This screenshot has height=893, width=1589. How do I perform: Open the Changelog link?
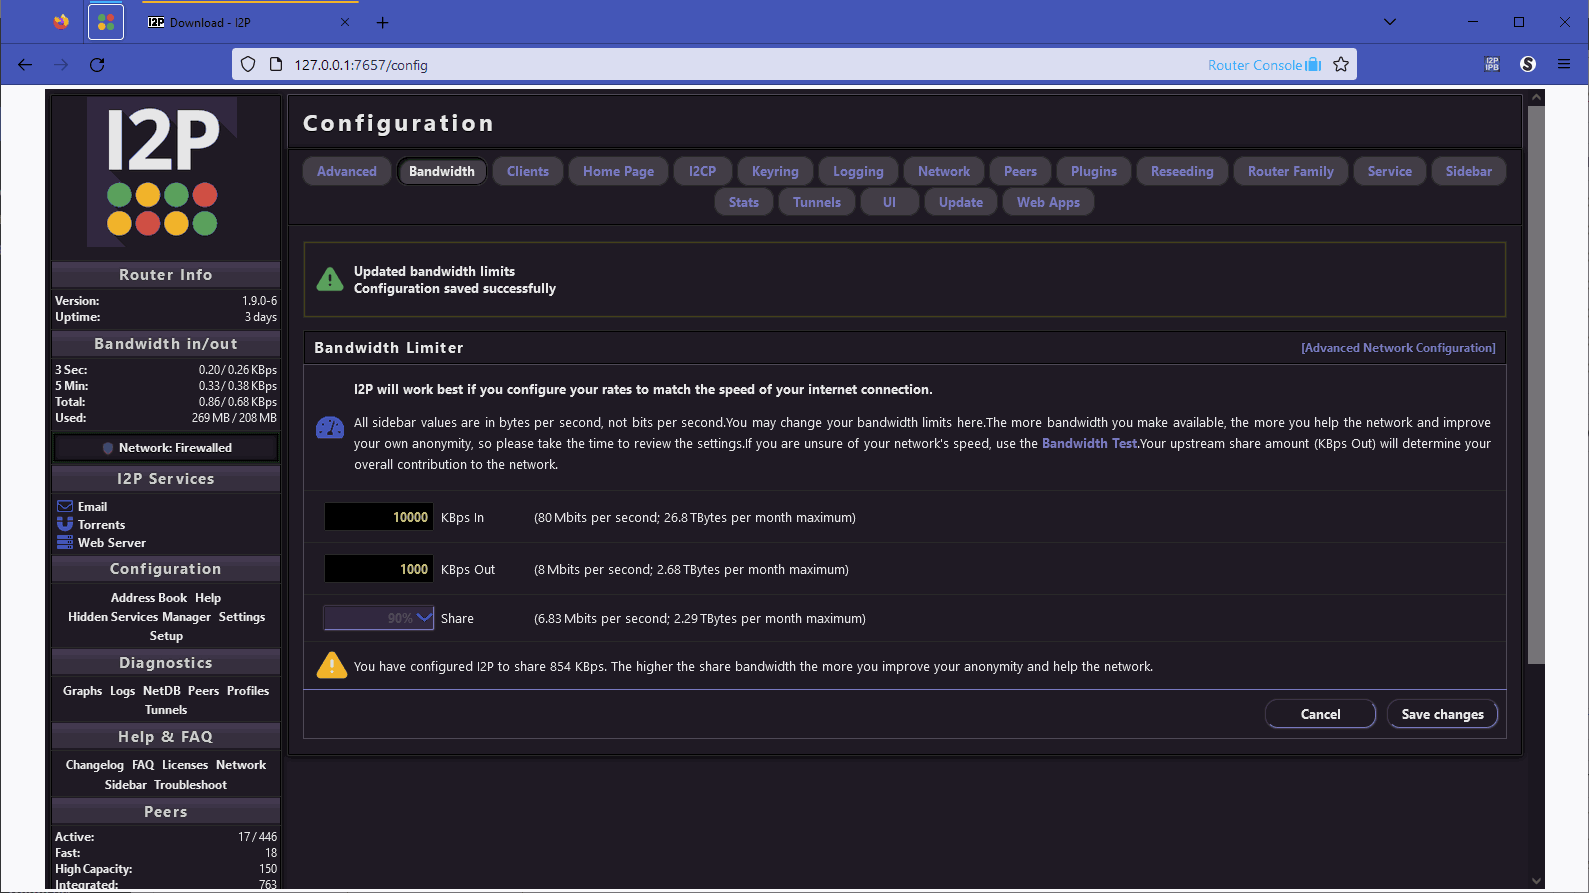tap(95, 765)
